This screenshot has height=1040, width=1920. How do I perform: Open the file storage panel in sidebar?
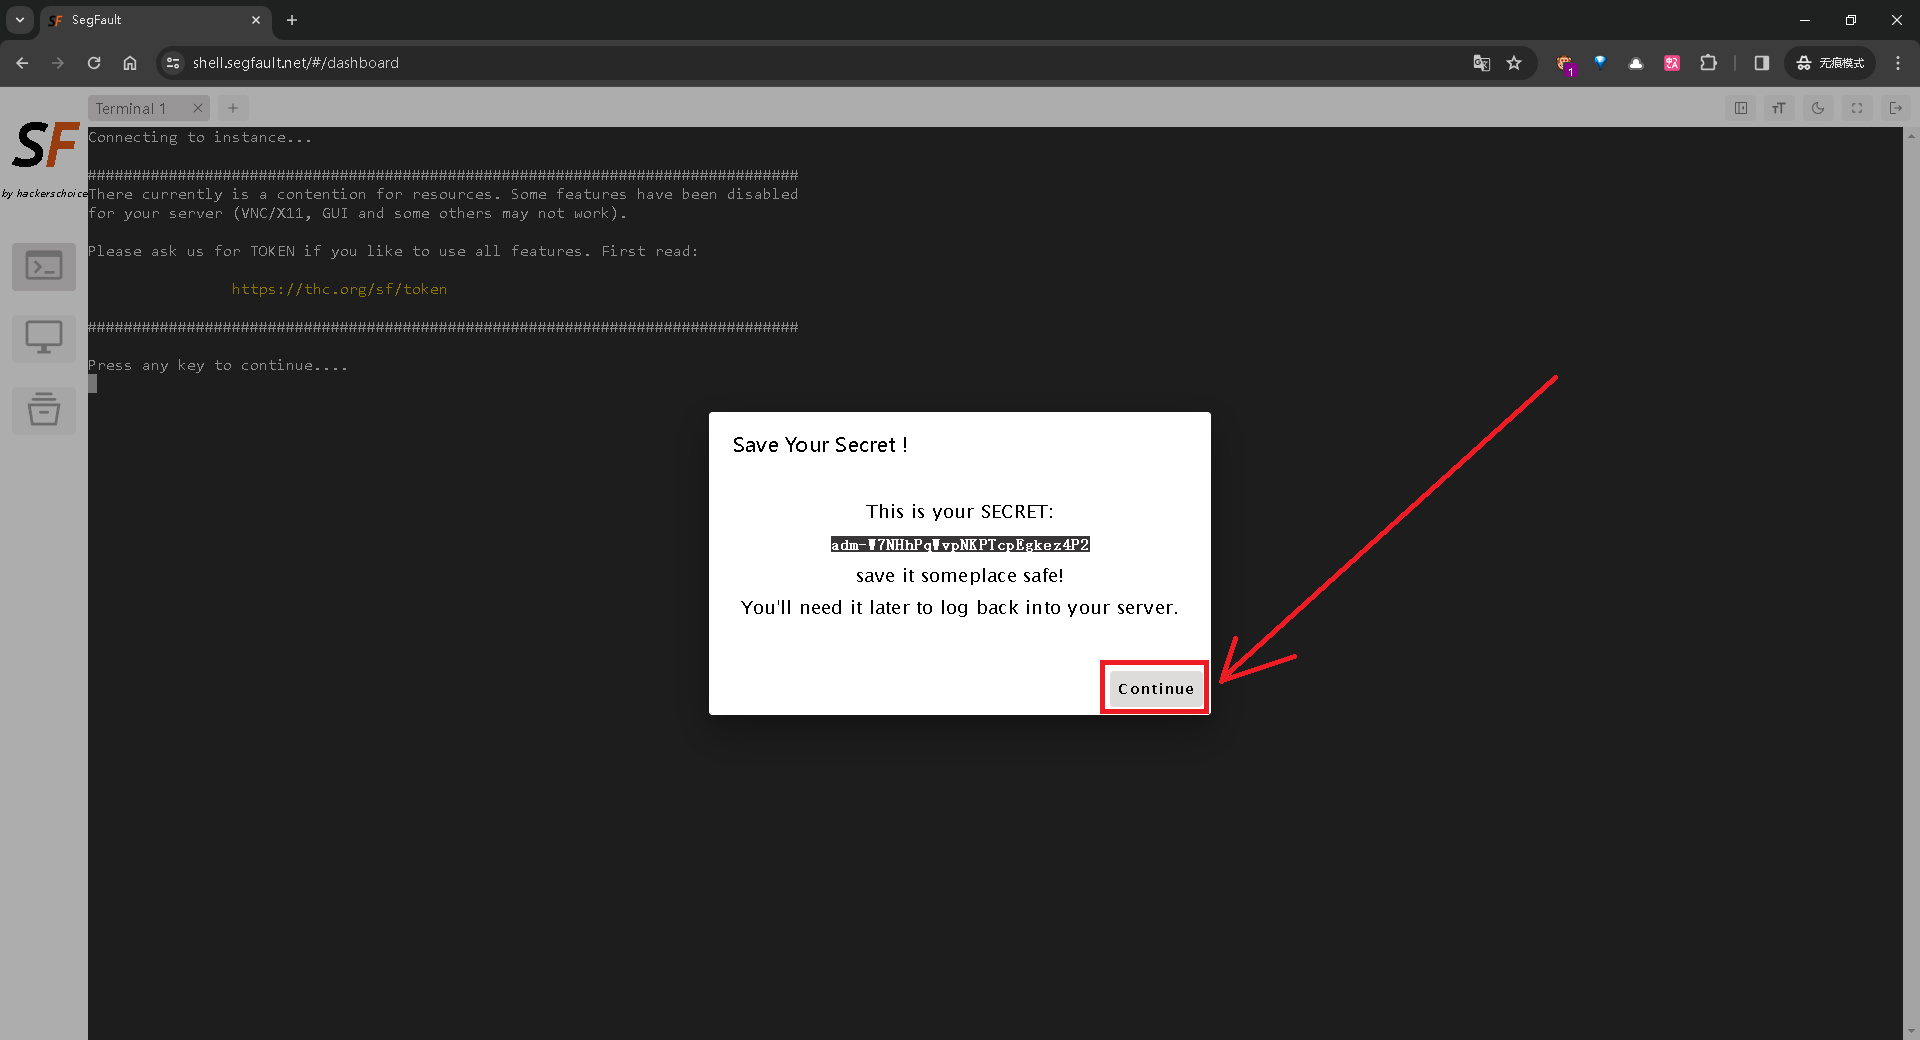[x=44, y=410]
